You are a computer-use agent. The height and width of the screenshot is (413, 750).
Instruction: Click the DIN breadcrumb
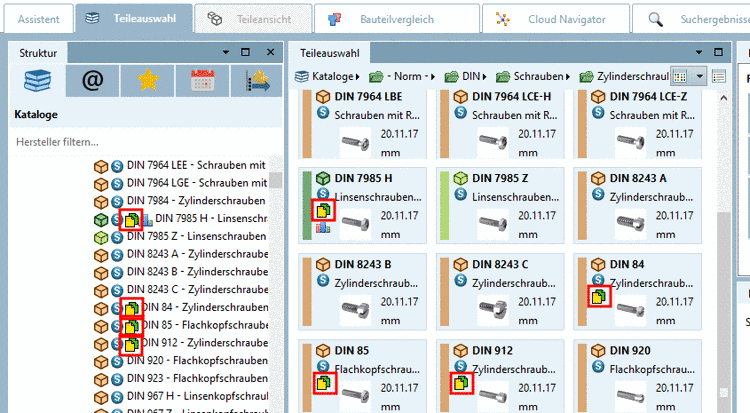tap(462, 77)
